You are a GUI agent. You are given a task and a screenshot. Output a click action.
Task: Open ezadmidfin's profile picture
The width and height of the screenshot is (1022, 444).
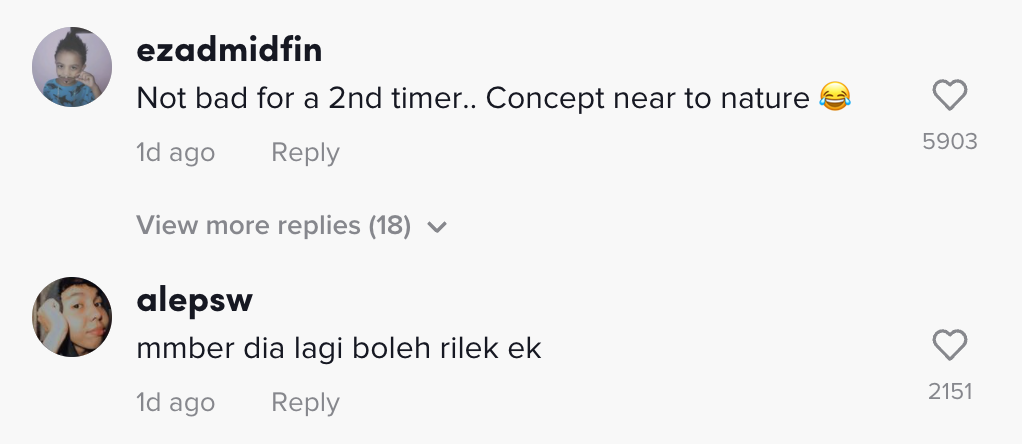click(x=71, y=67)
